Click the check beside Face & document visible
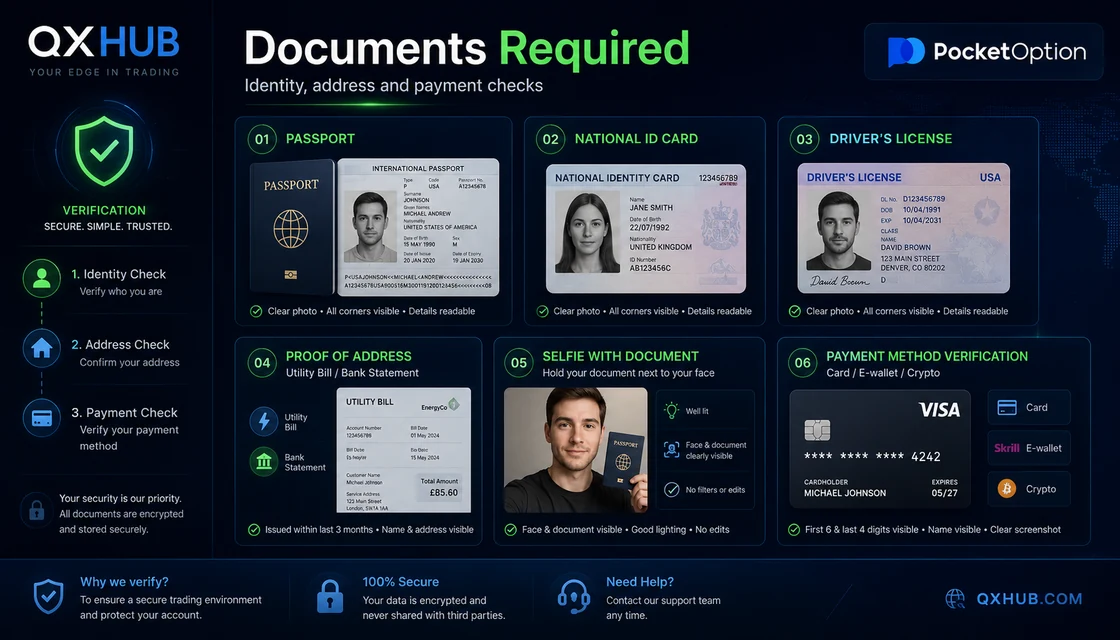This screenshot has height=640, width=1120. coord(511,529)
